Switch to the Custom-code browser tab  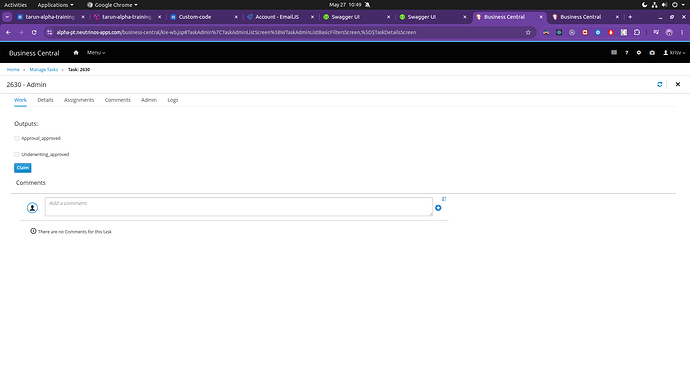(x=203, y=17)
